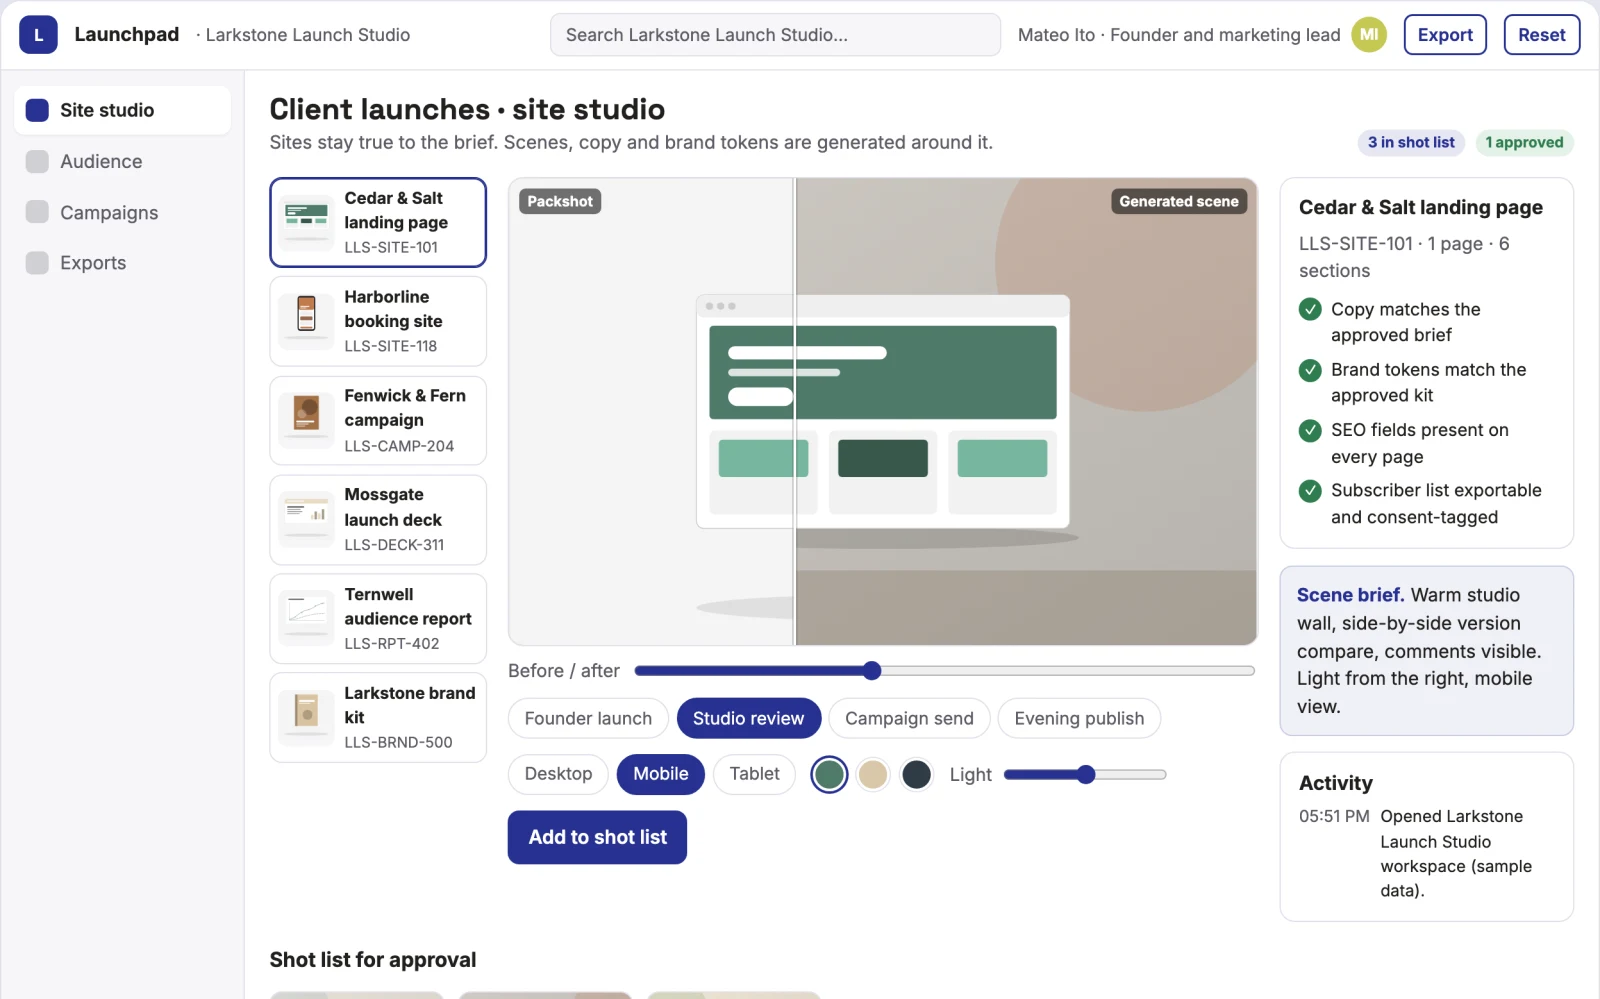This screenshot has height=999, width=1600.
Task: Focus the Search Larkstone Launch Studio field
Action: coord(775,35)
